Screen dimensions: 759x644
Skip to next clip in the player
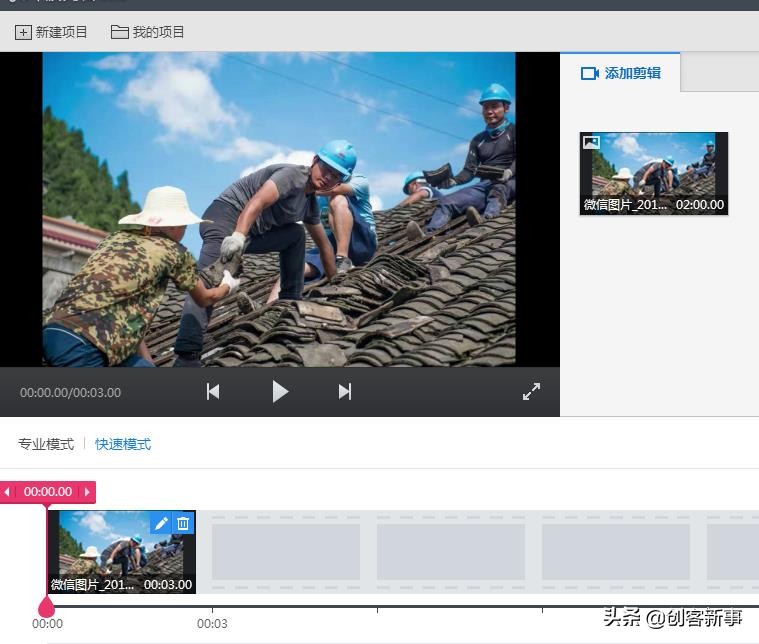(345, 392)
